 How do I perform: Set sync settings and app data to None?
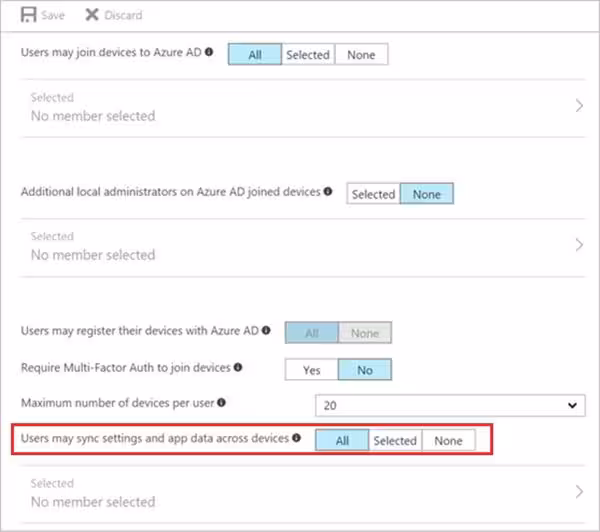point(448,440)
